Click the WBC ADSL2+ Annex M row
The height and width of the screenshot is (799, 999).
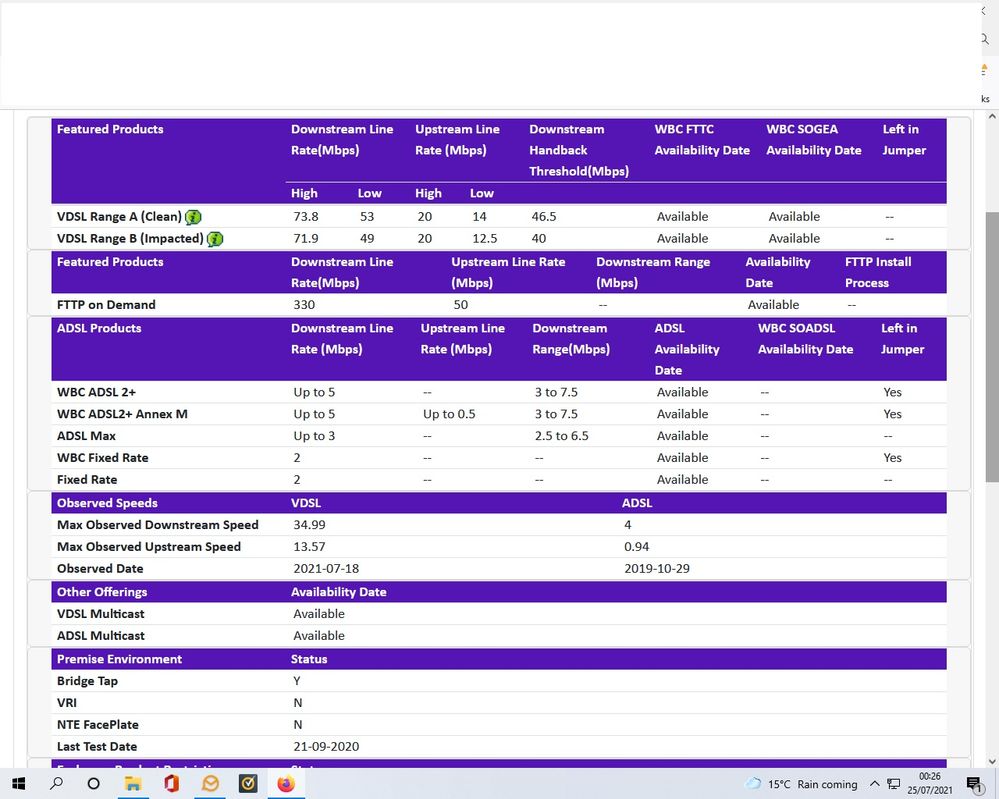pos(122,414)
